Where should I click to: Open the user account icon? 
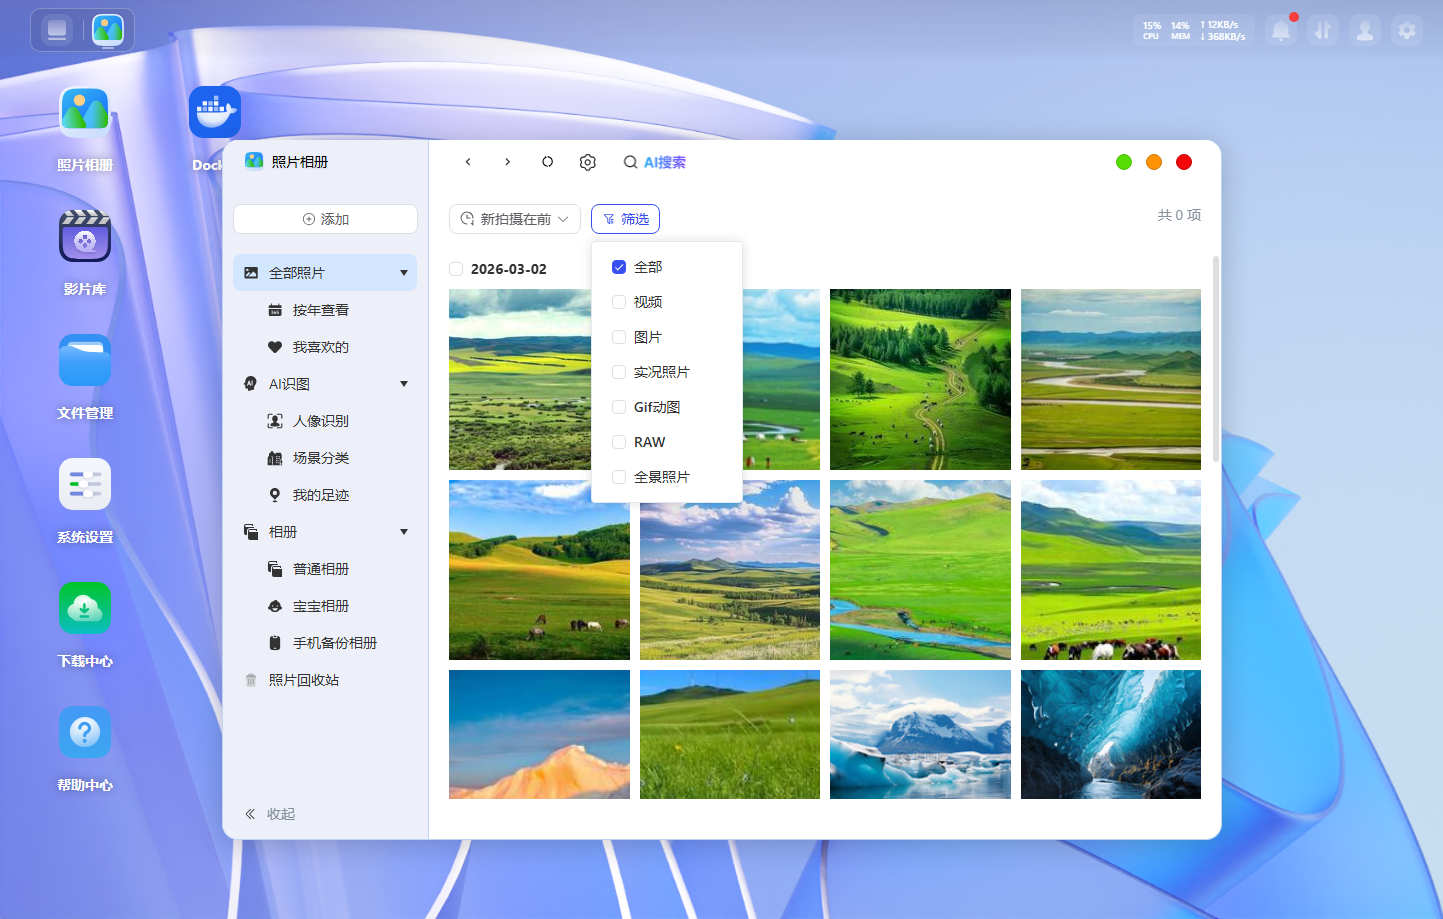point(1365,31)
